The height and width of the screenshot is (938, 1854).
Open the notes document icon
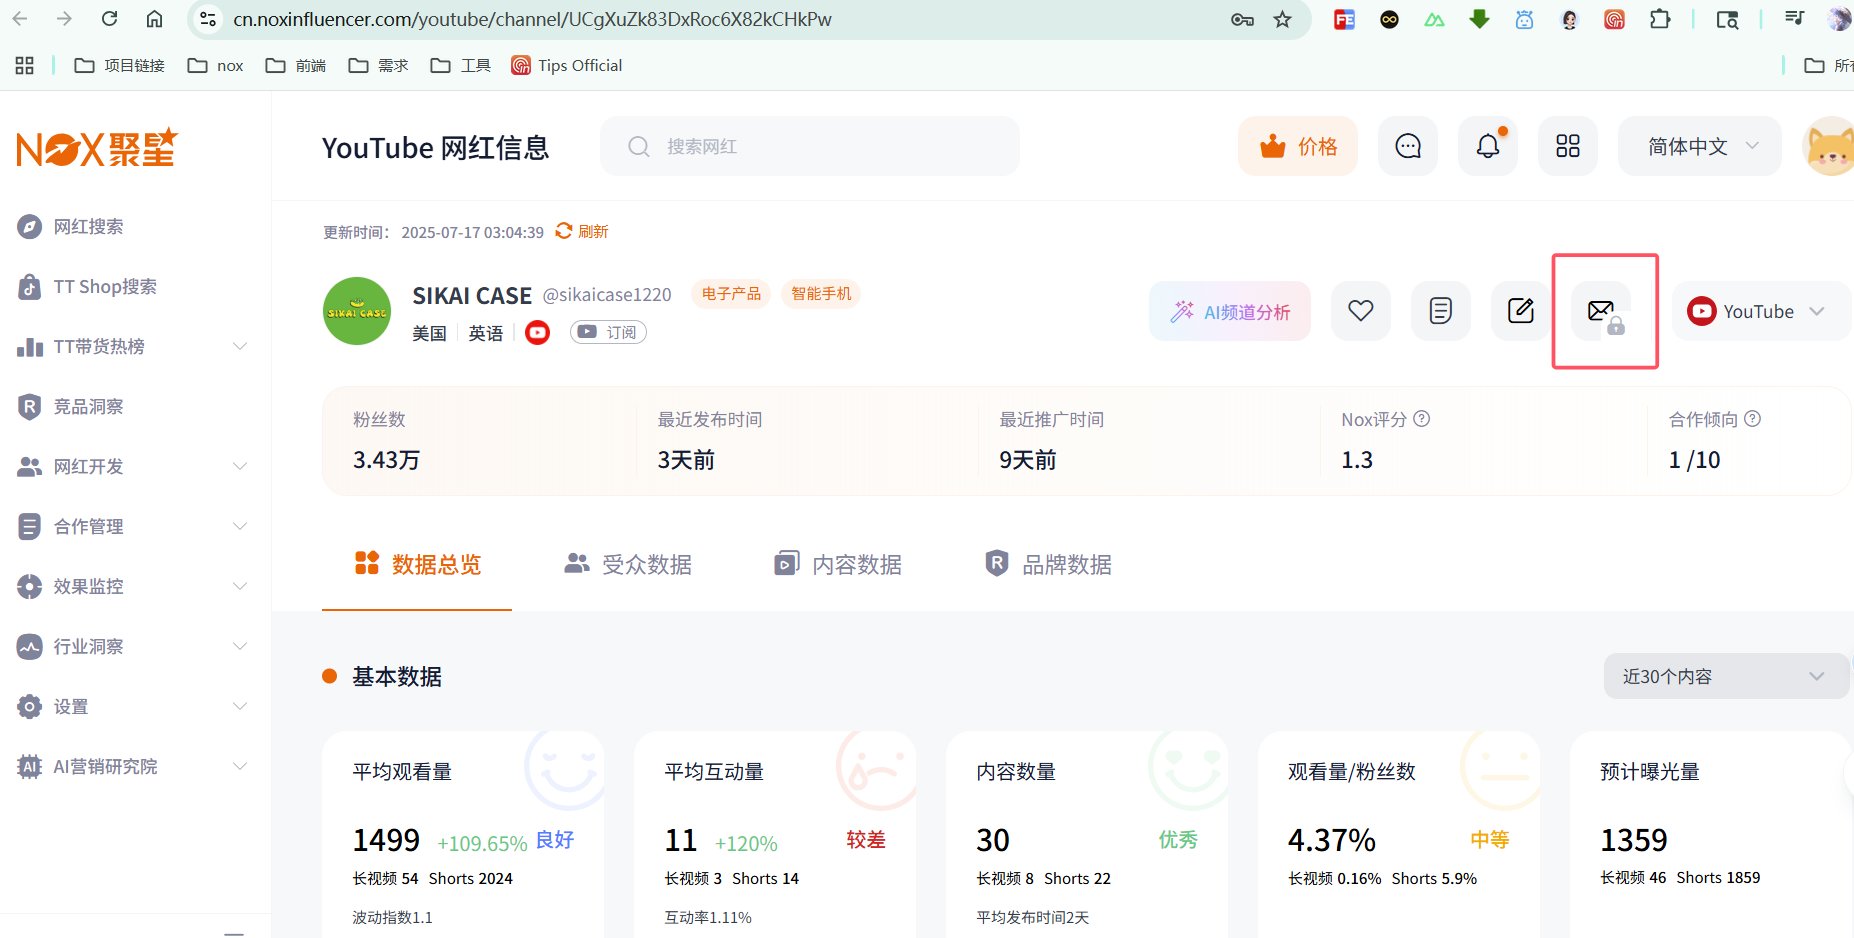pos(1440,311)
